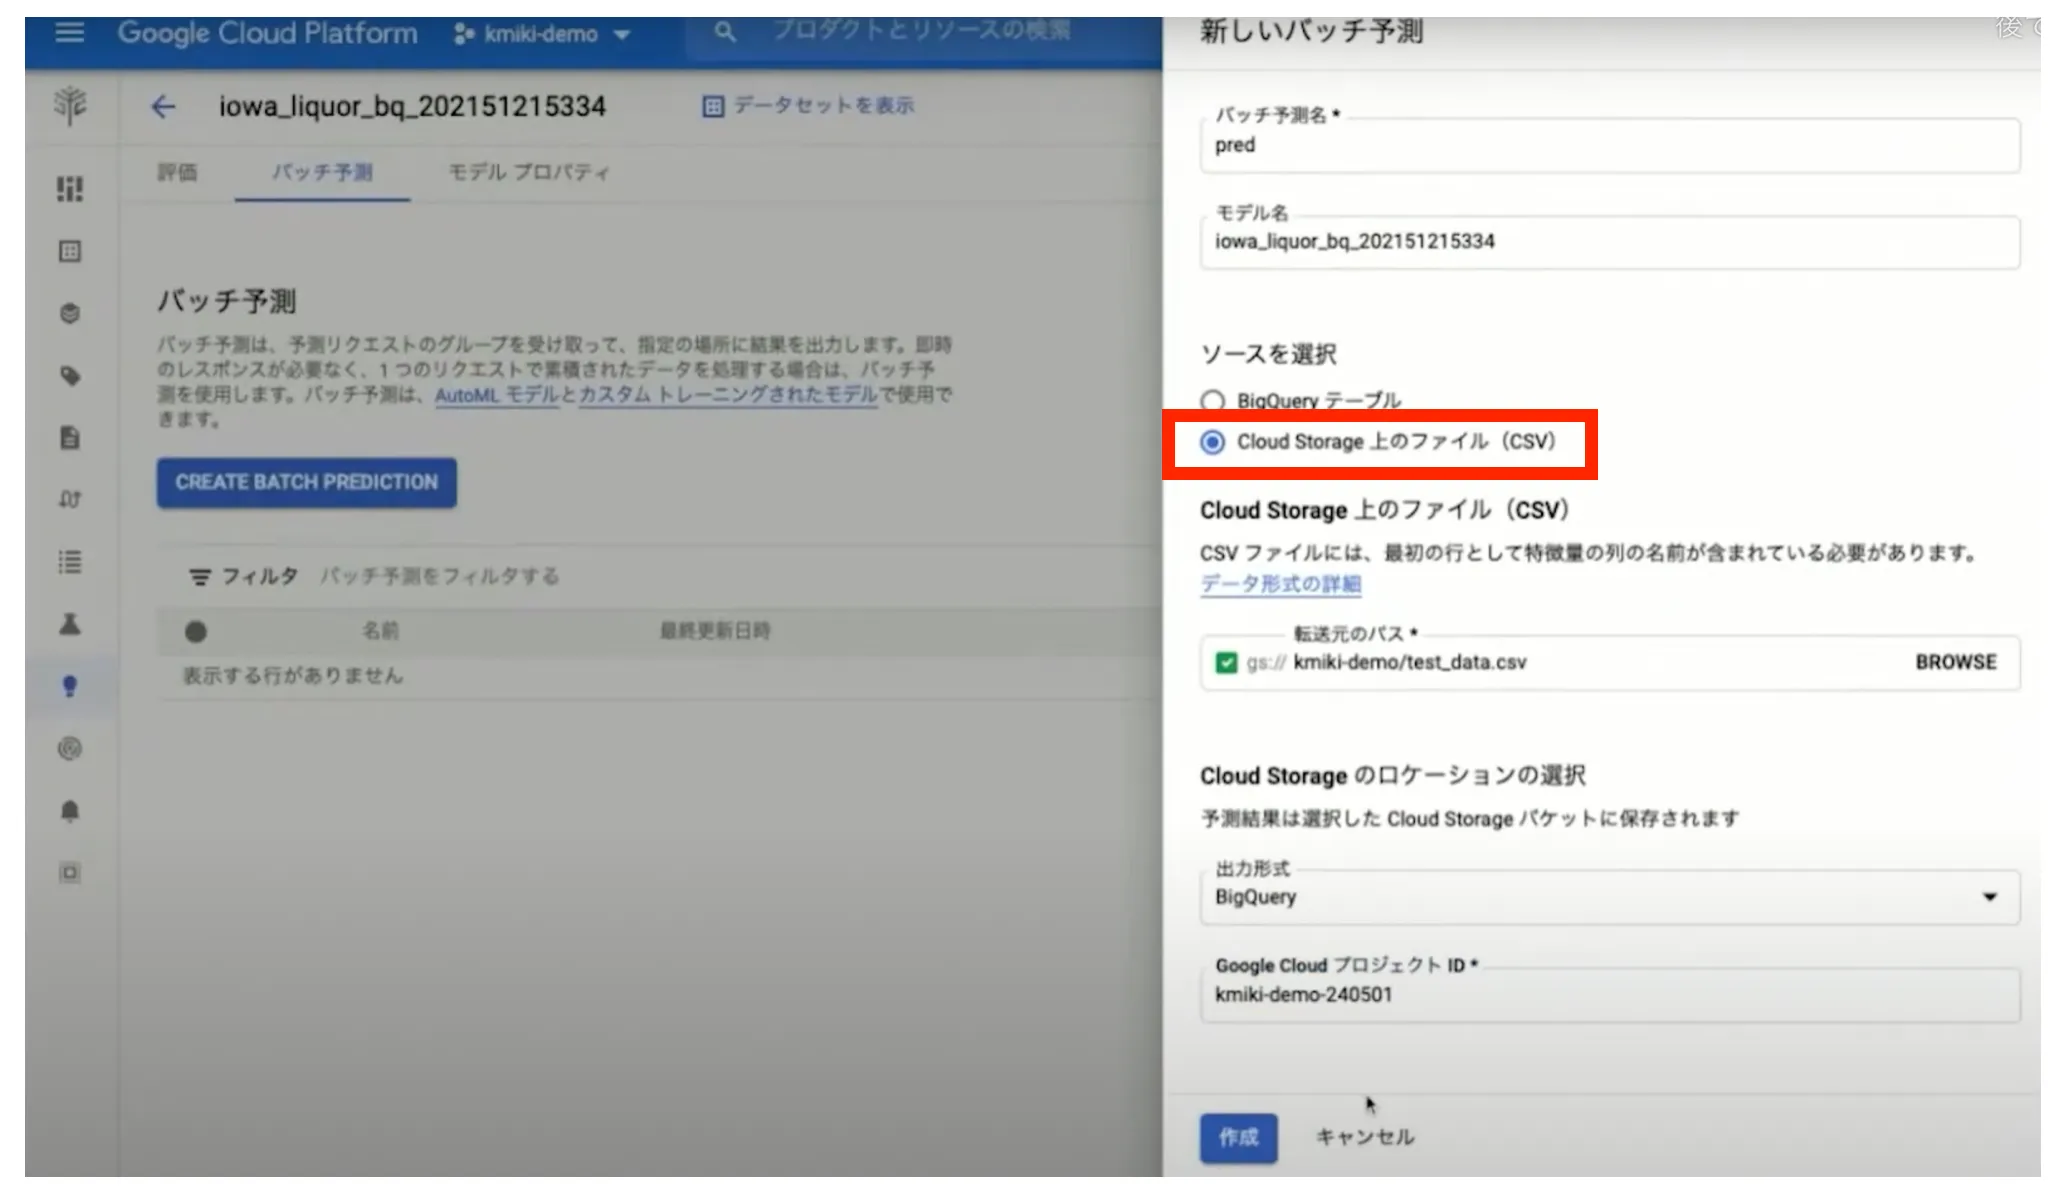Click the CREATE BATCH PREDICTION button

(x=306, y=483)
